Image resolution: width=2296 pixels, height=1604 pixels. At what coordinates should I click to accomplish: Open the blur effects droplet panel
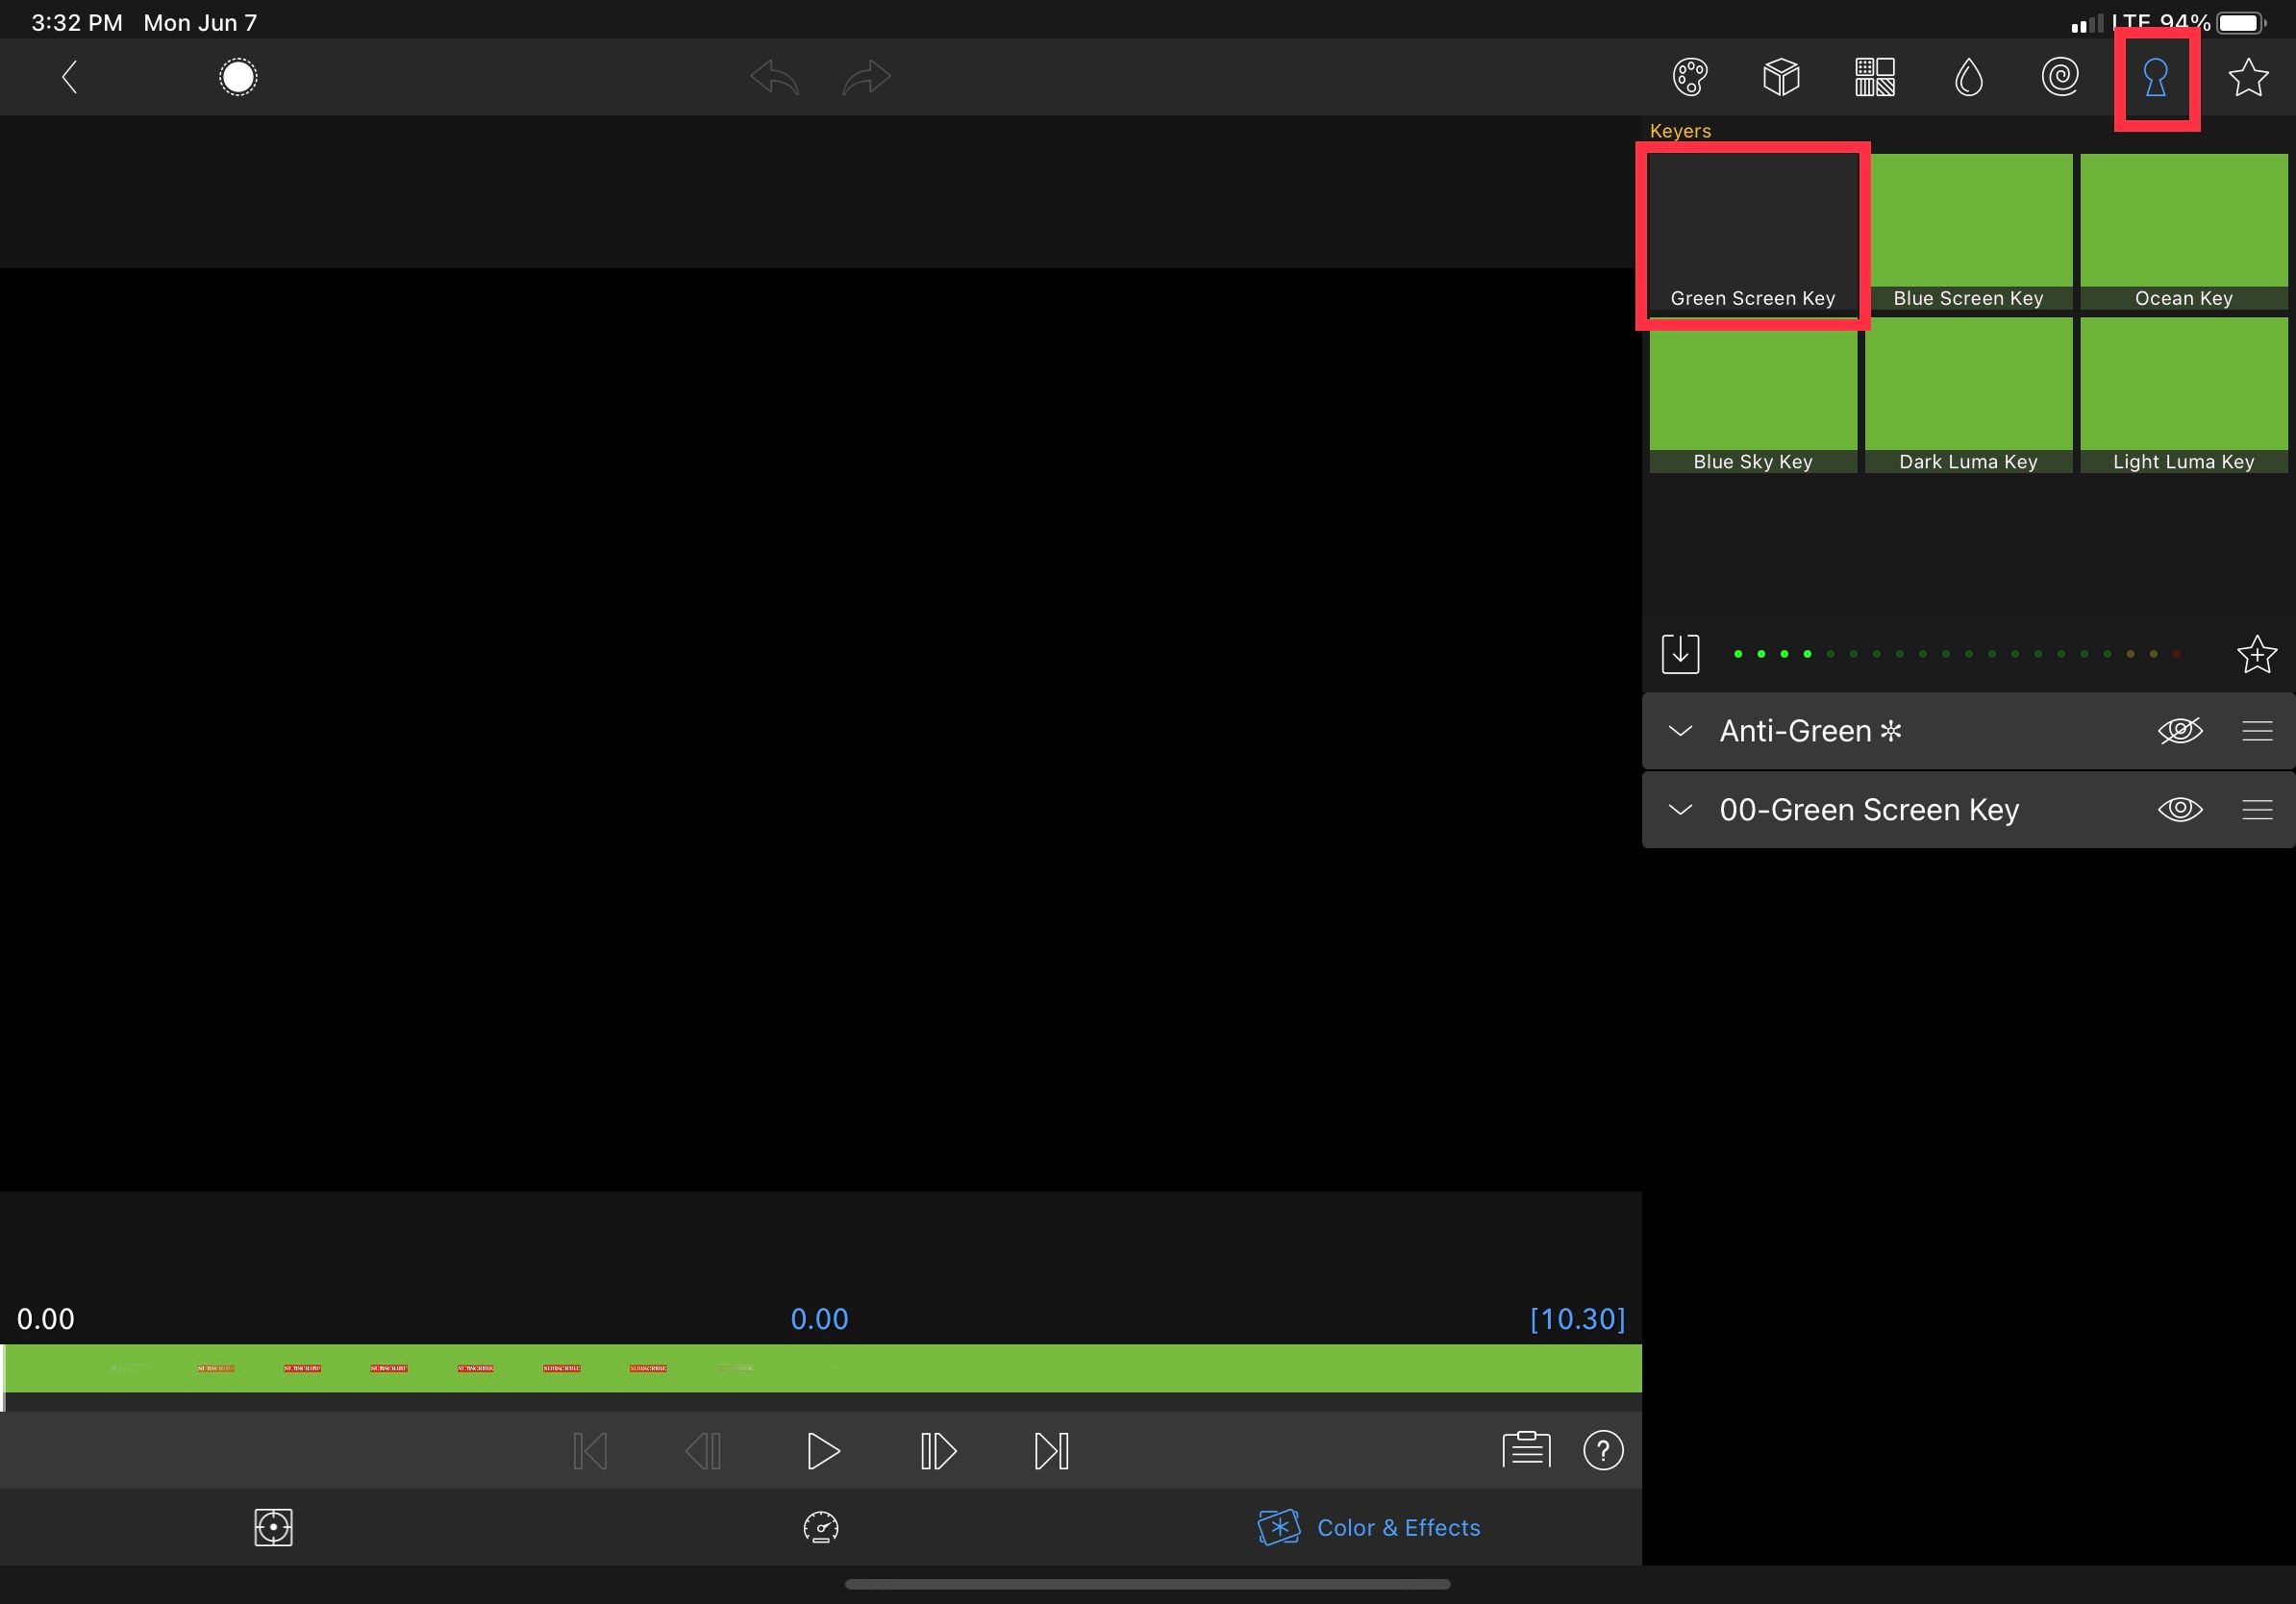click(1967, 77)
